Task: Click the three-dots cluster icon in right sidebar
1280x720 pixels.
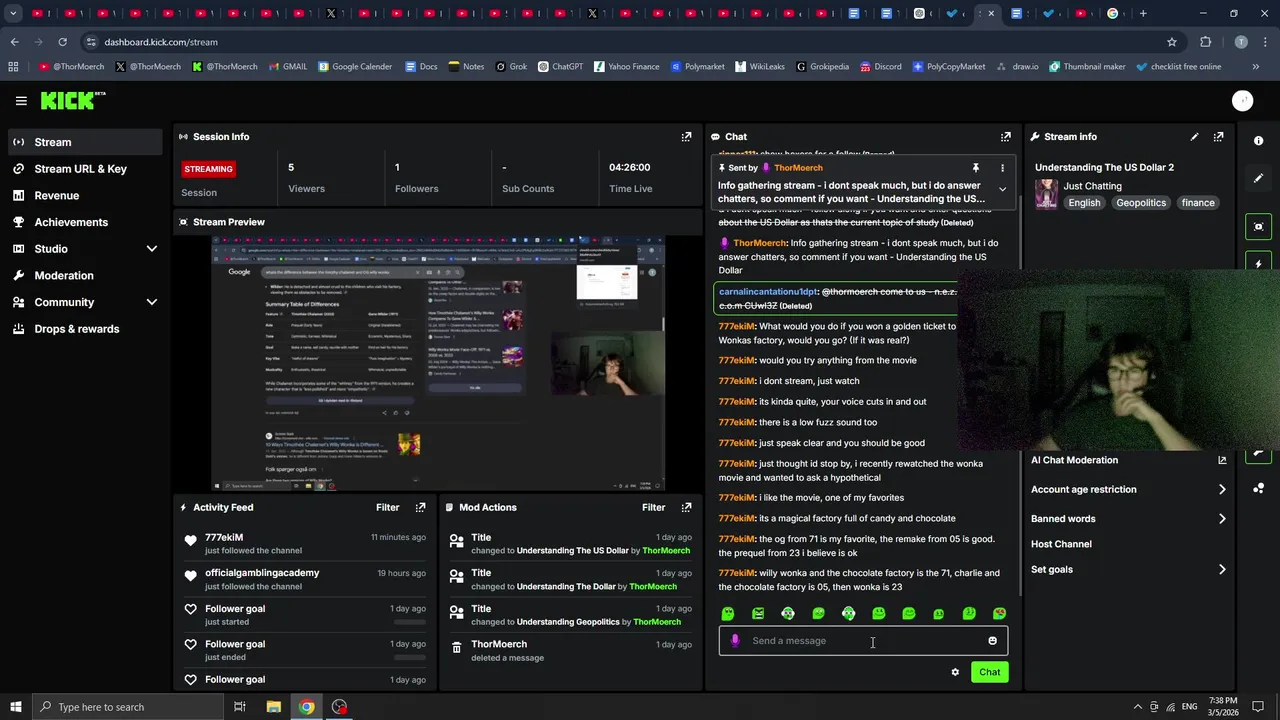Action: pos(1259,488)
